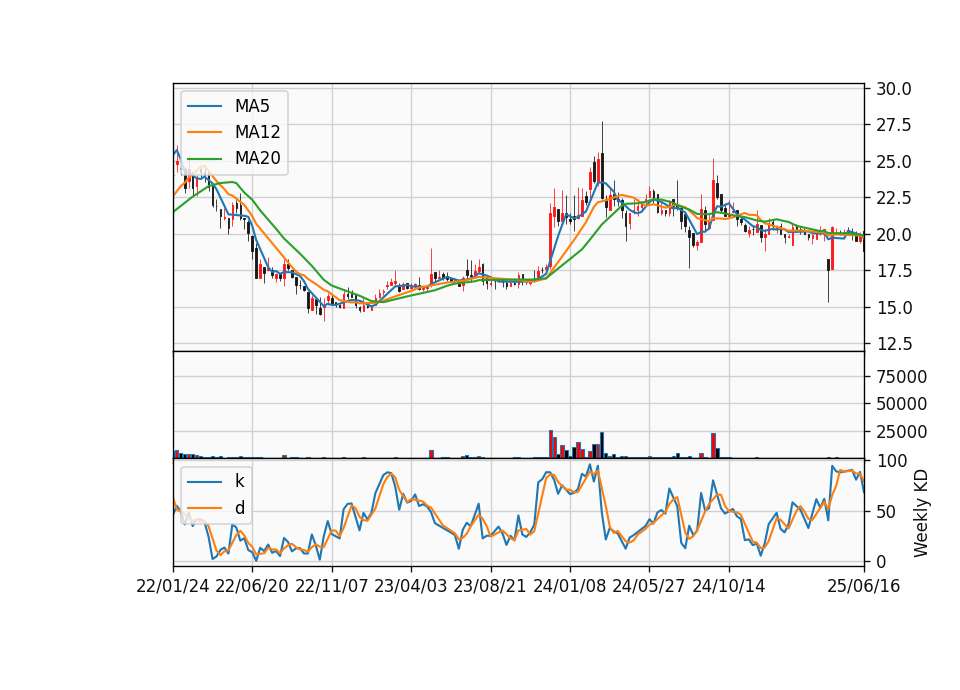Viewport: 960px width, 690px height.
Task: Click the 27.5 price axis value
Action: [894, 126]
